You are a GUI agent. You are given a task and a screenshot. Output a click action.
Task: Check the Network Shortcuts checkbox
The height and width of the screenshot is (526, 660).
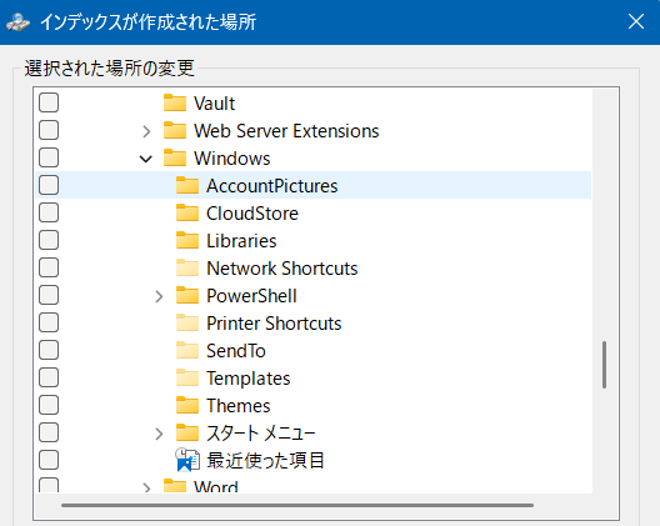[x=49, y=268]
